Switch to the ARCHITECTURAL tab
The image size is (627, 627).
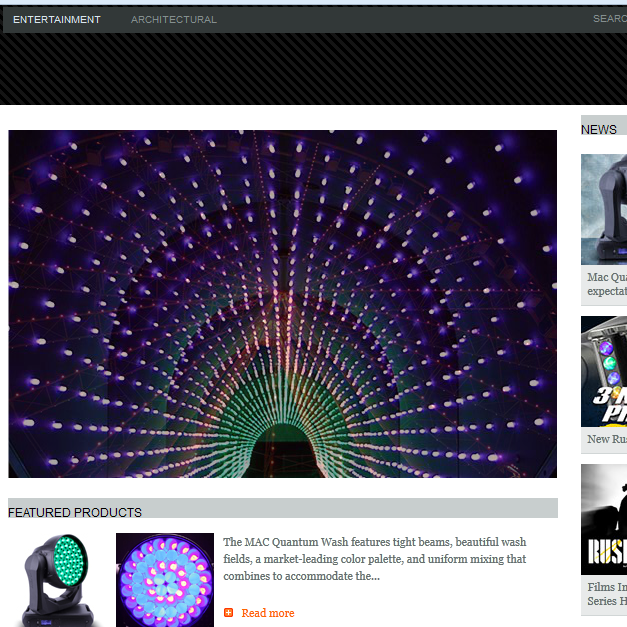[x=174, y=19]
